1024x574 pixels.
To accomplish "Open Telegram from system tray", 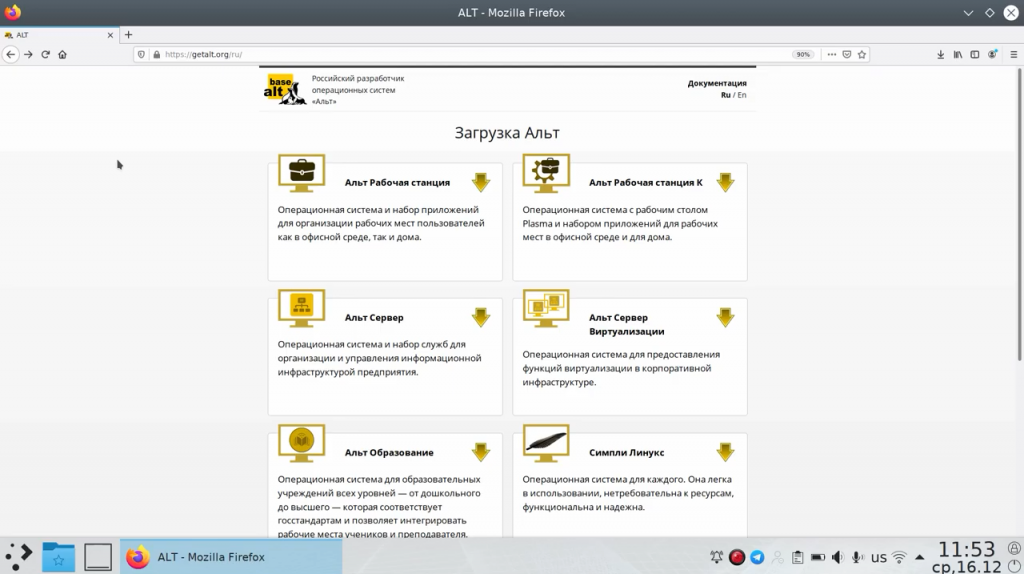I will [757, 557].
